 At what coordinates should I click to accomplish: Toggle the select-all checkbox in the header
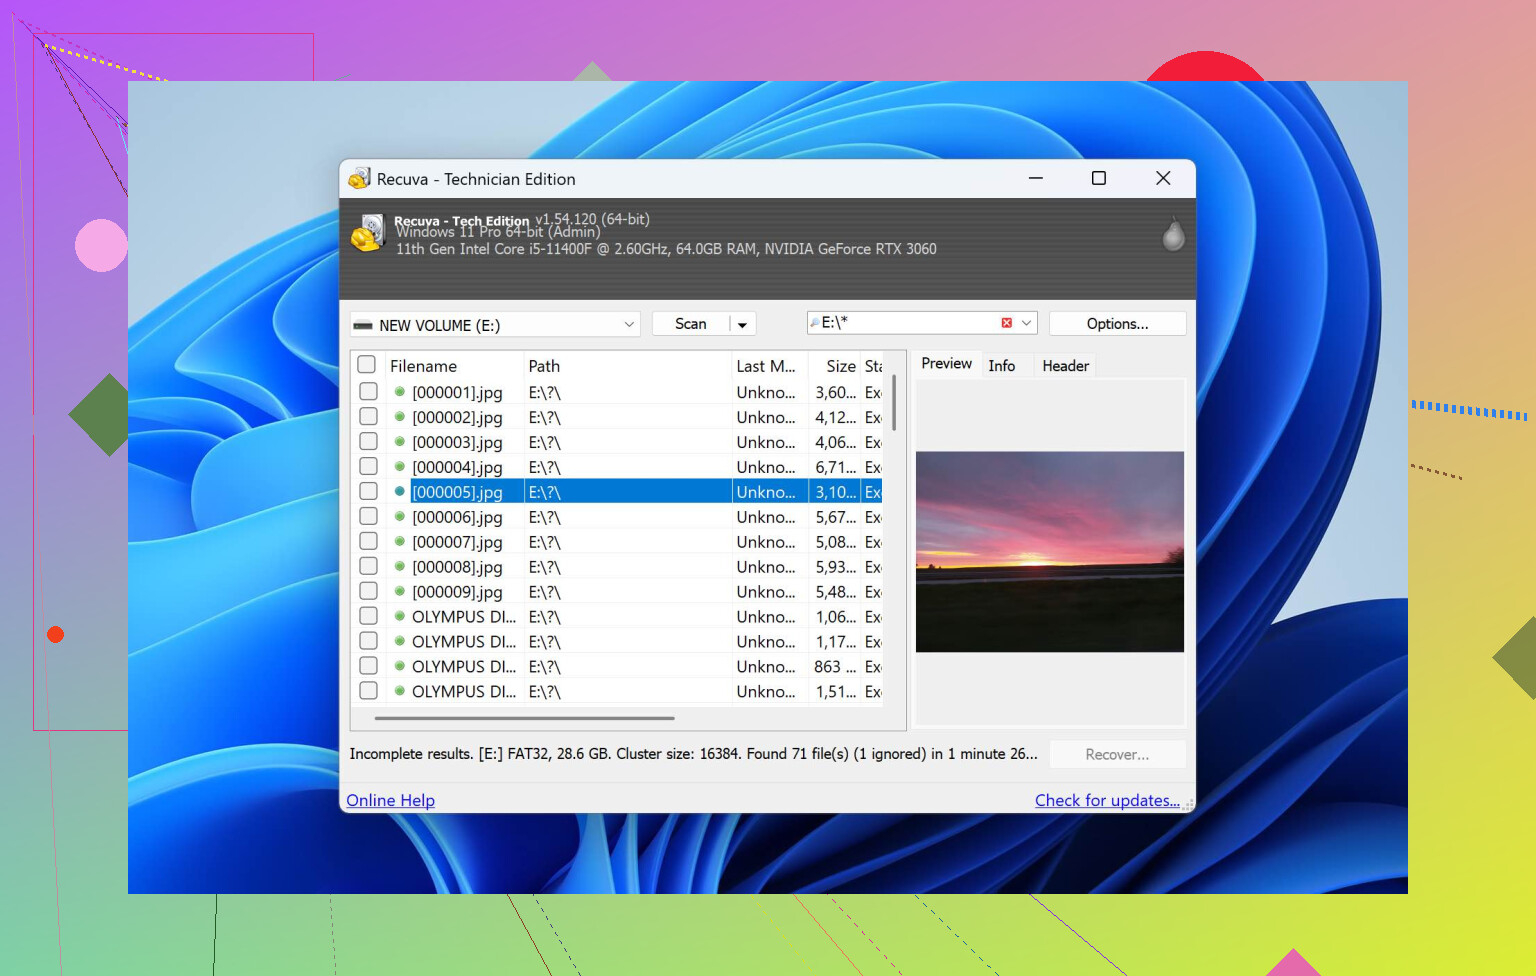[367, 365]
